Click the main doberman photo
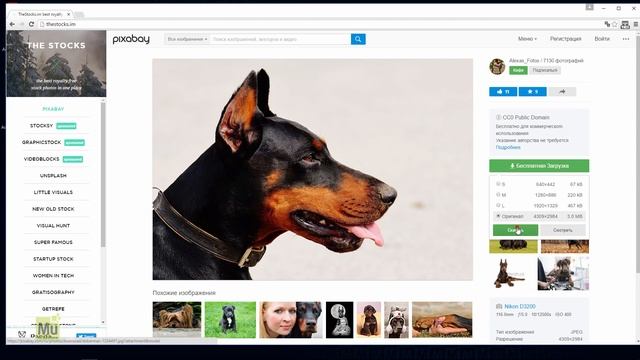This screenshot has width=640, height=360. click(x=313, y=169)
